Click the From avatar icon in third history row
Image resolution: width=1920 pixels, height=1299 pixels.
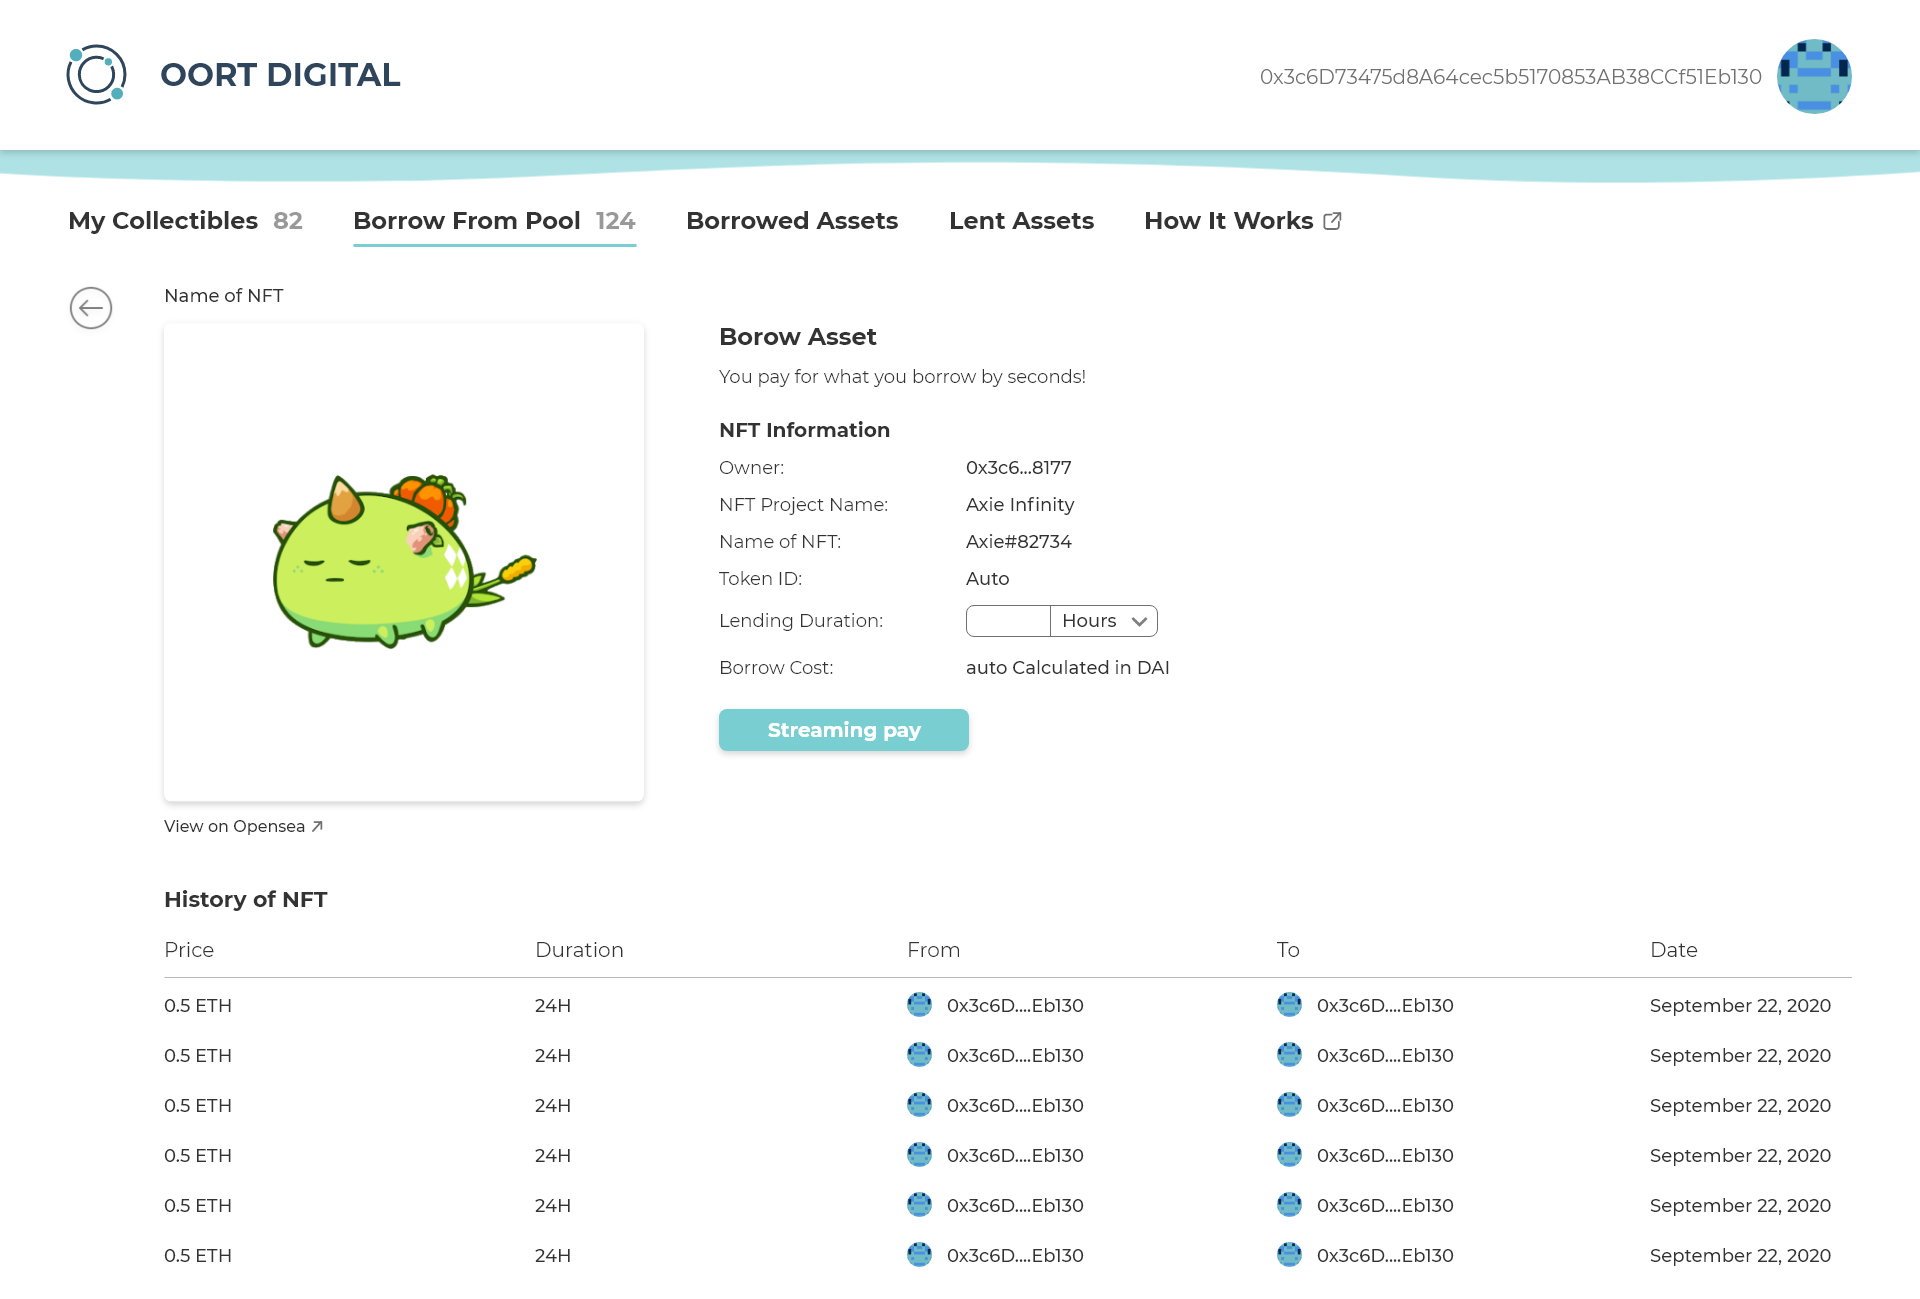[919, 1105]
